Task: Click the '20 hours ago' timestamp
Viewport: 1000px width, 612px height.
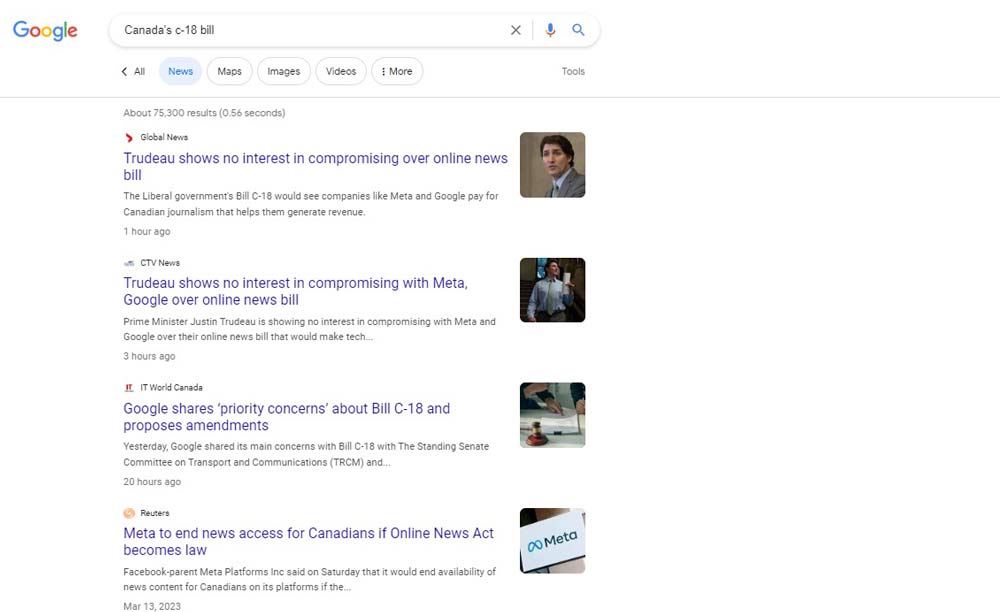Action: point(152,482)
